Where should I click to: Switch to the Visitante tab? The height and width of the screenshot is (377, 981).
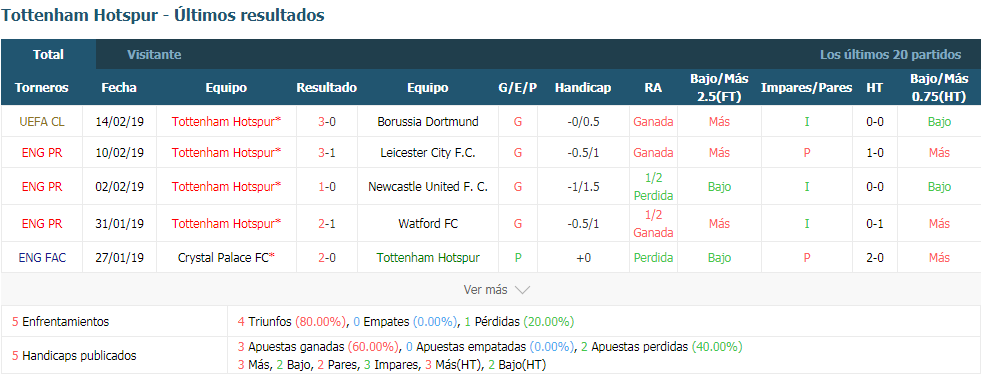tap(154, 54)
